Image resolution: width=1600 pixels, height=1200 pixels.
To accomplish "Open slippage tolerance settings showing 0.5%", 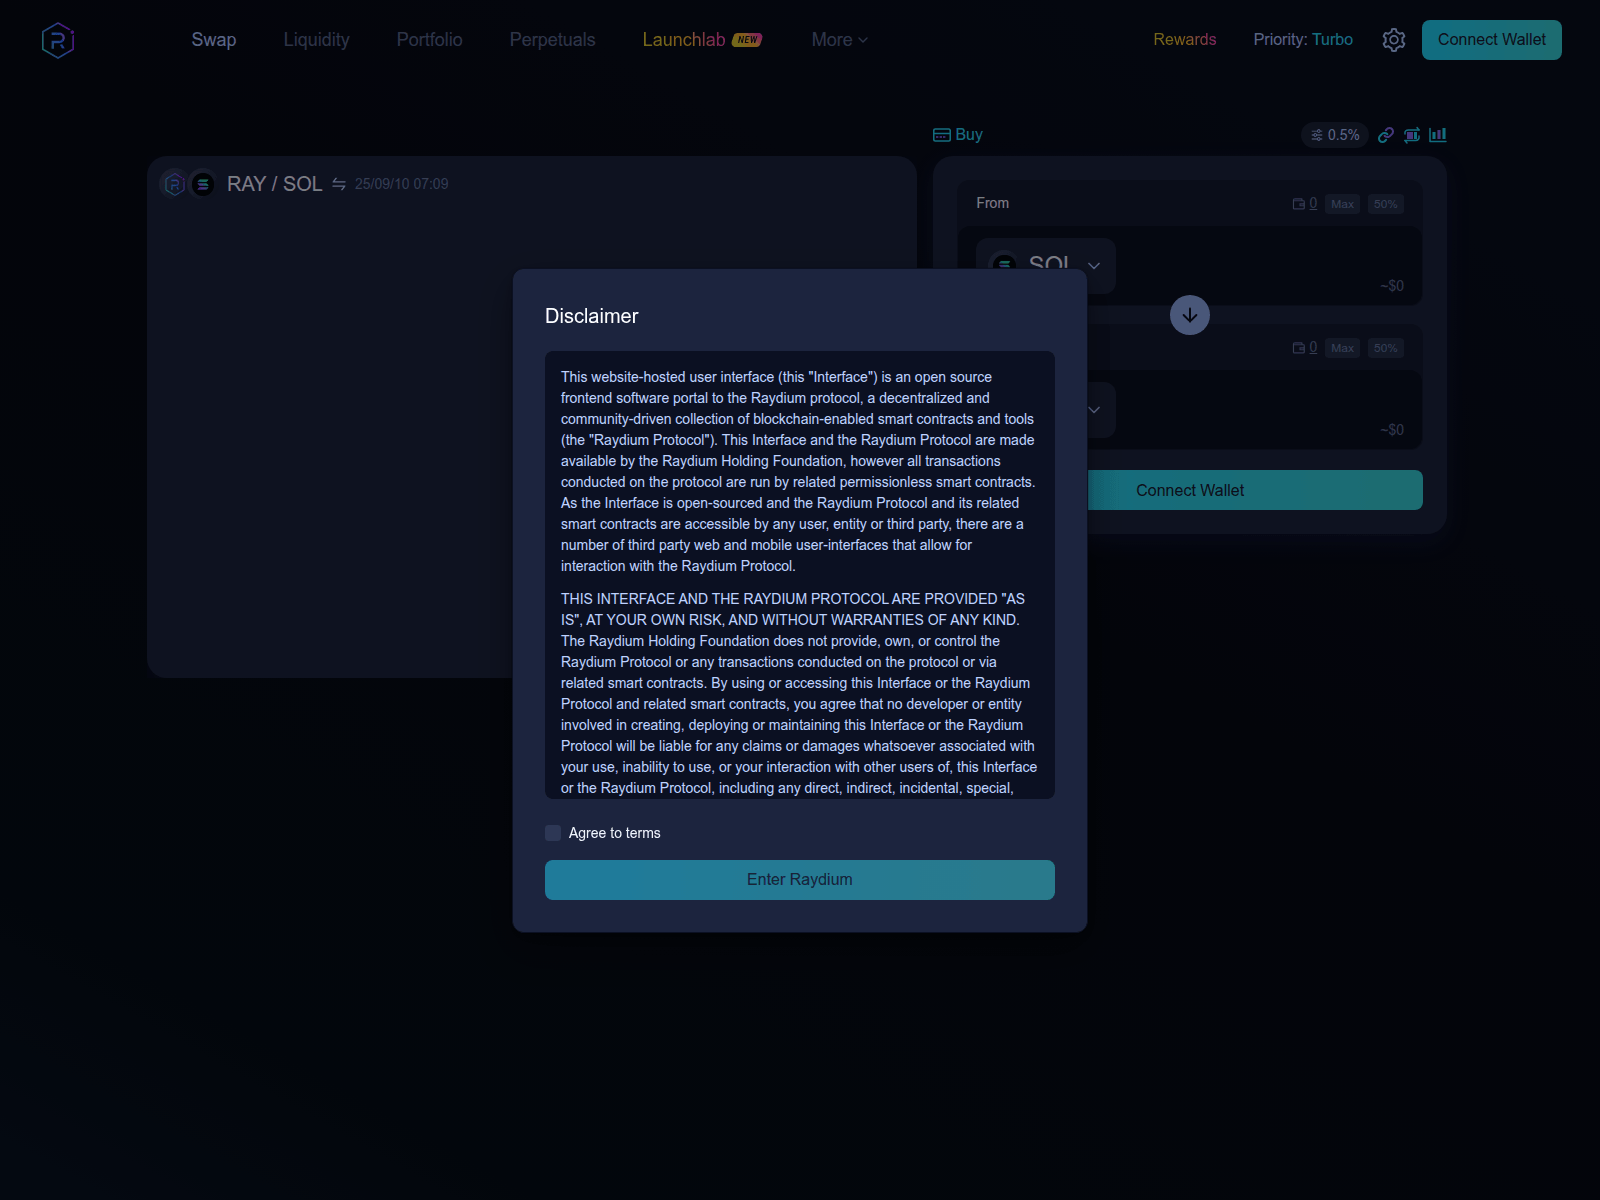I will coord(1334,134).
